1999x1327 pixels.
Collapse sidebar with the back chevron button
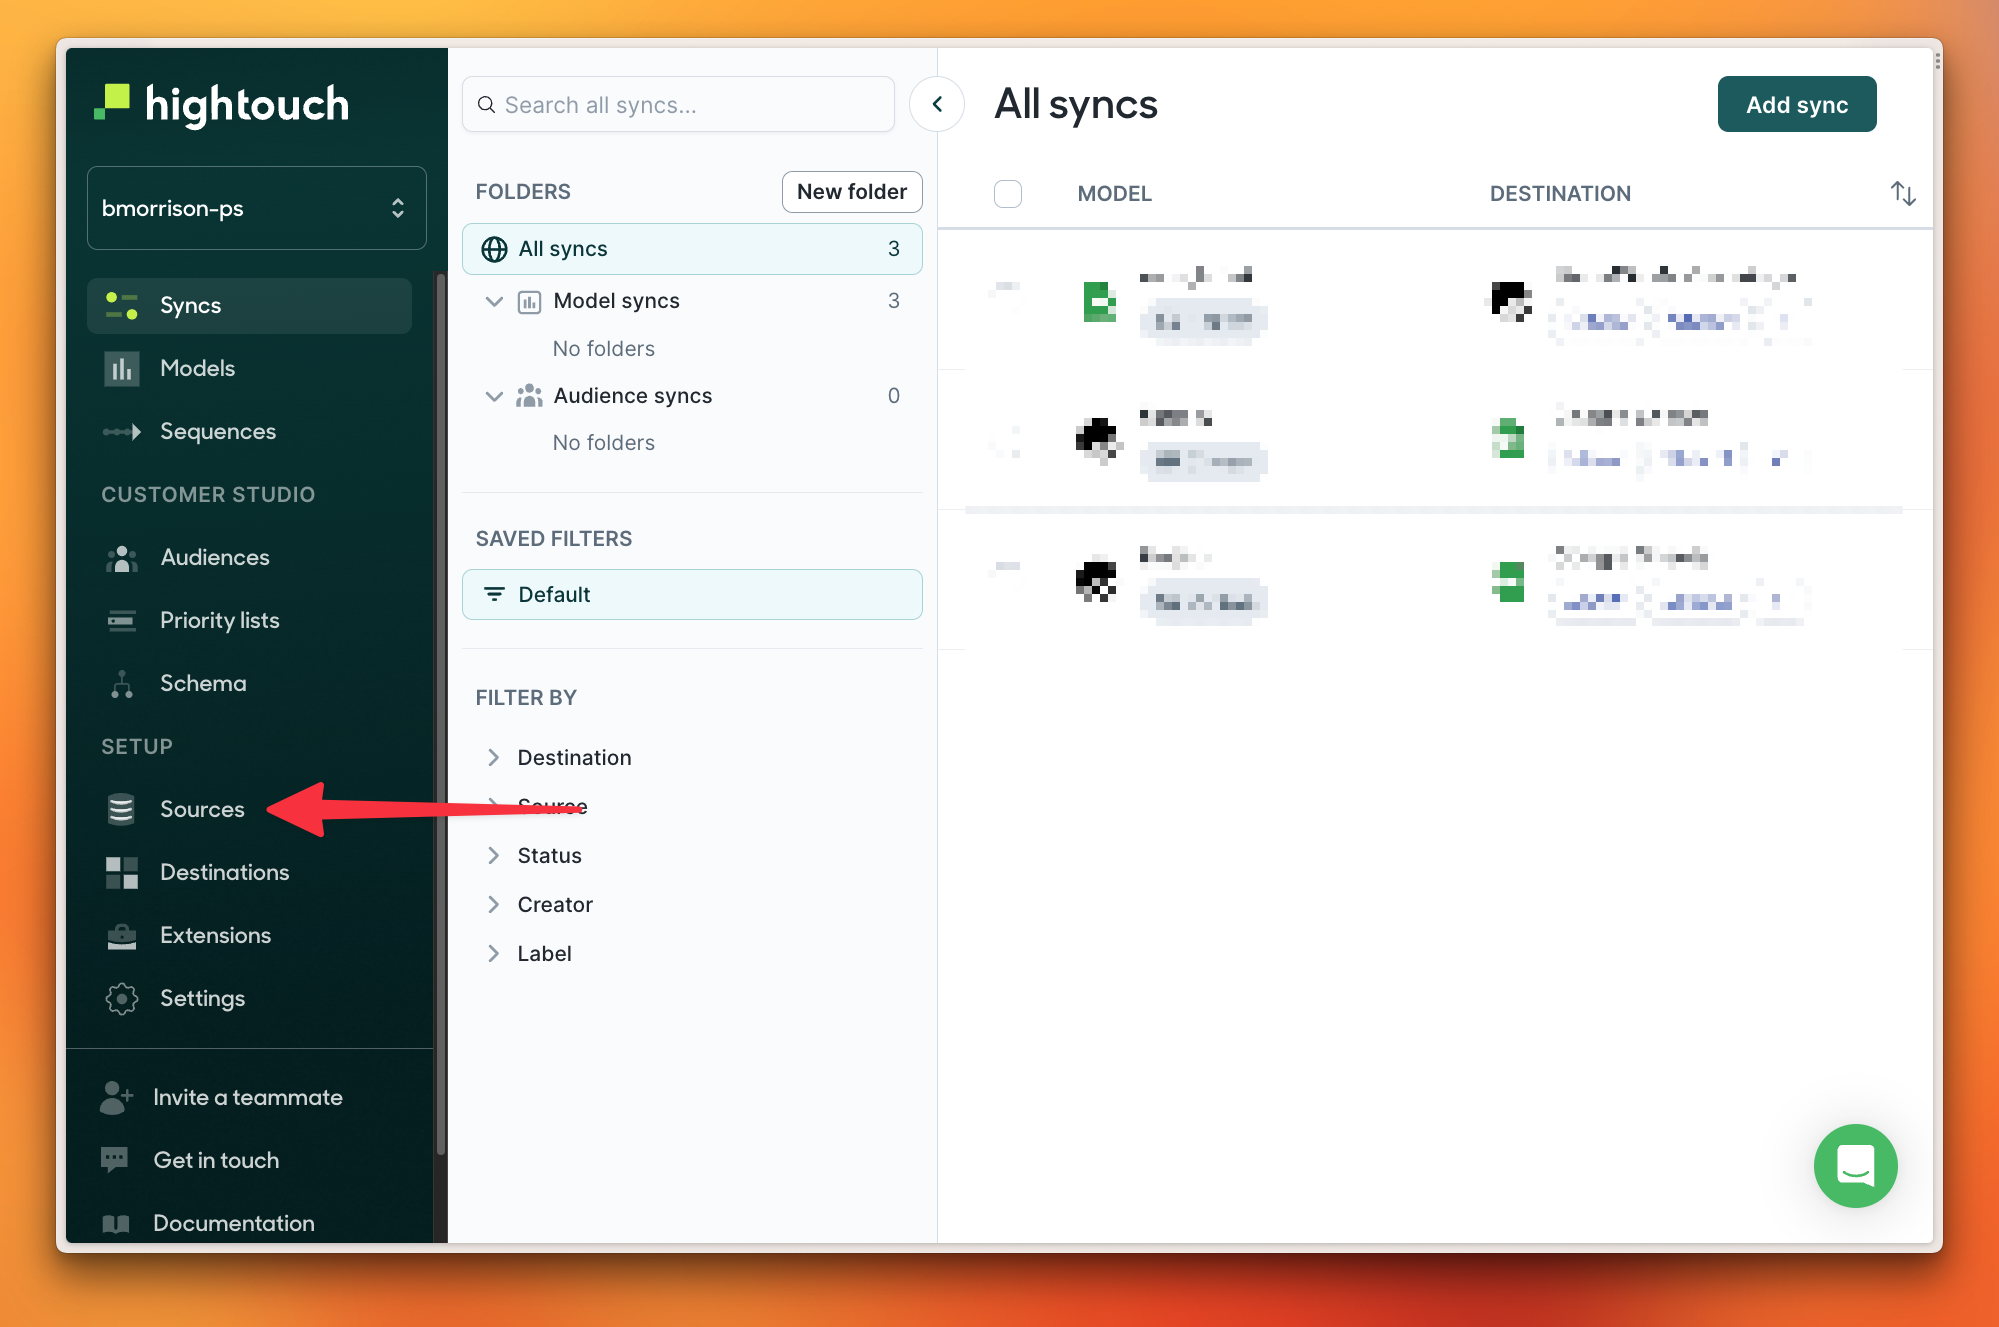[937, 104]
